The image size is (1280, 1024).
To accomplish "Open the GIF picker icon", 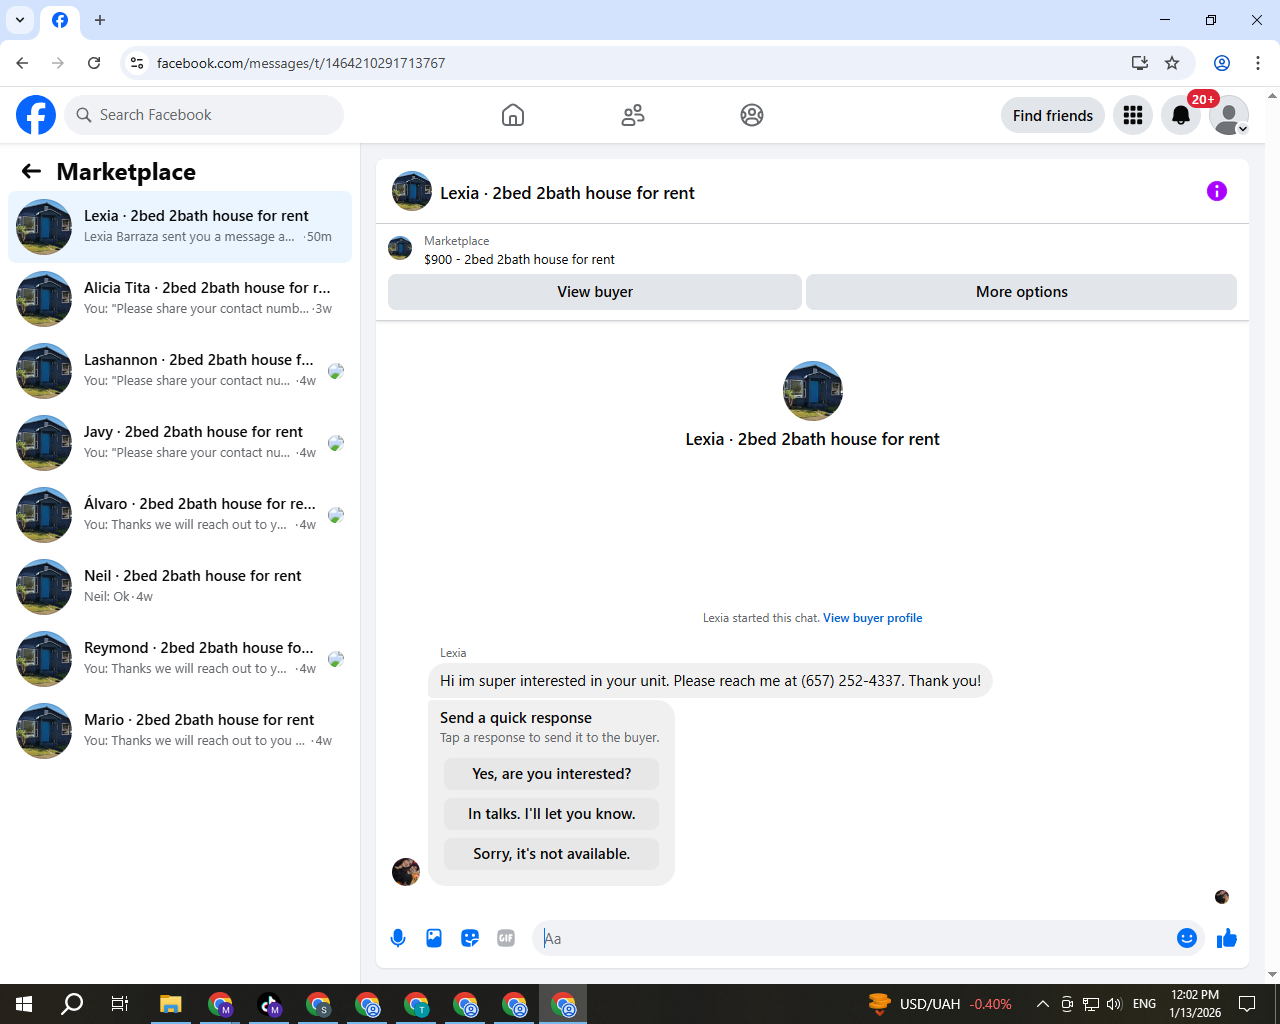I will coord(506,938).
